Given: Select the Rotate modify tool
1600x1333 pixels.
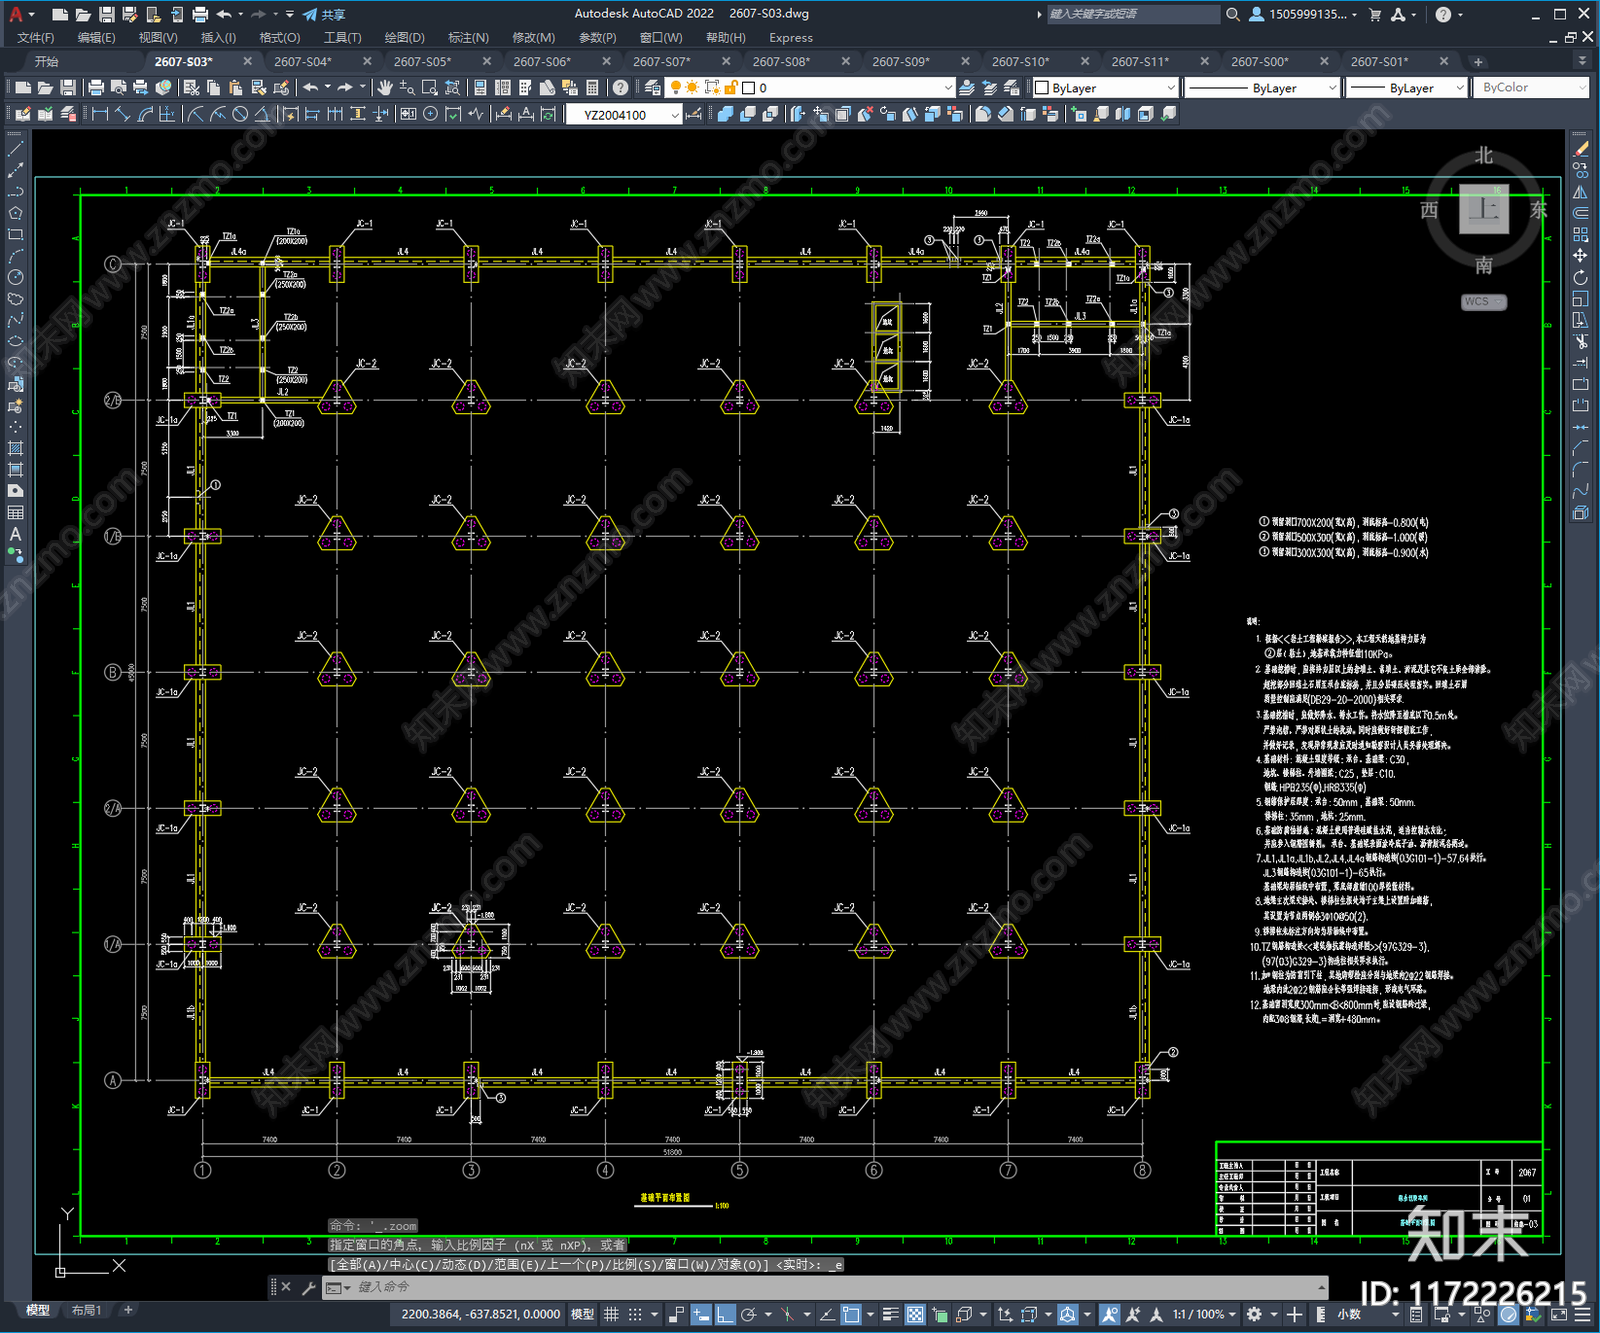Looking at the screenshot, I should [x=1580, y=277].
